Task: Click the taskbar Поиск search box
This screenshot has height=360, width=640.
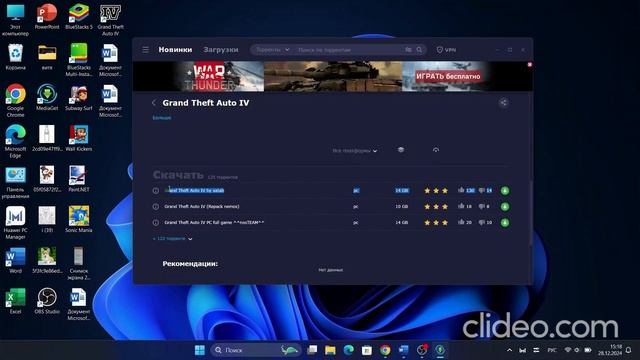Action: point(256,350)
